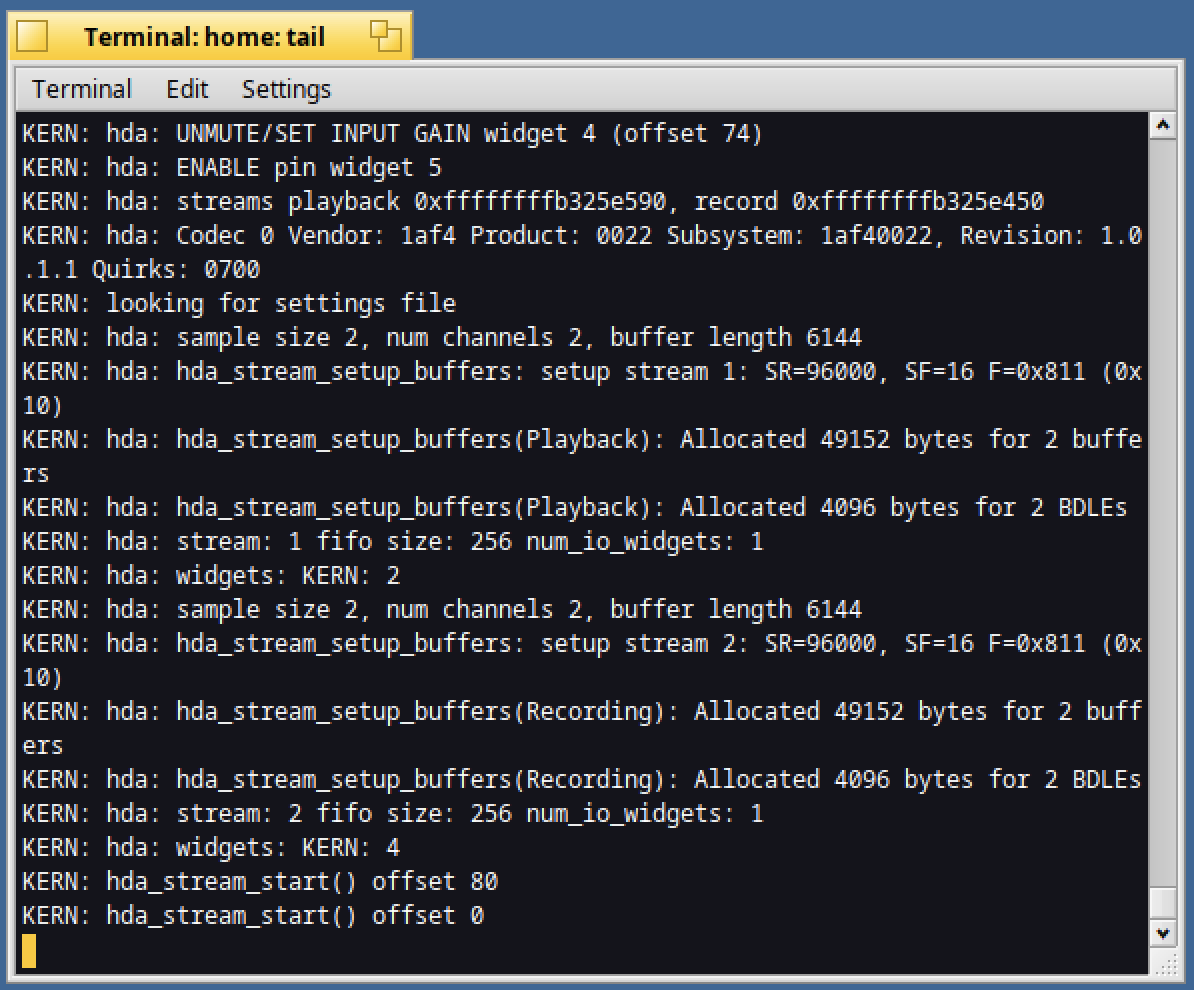
Task: Click the zoom button in the title tab
Action: coord(386,36)
